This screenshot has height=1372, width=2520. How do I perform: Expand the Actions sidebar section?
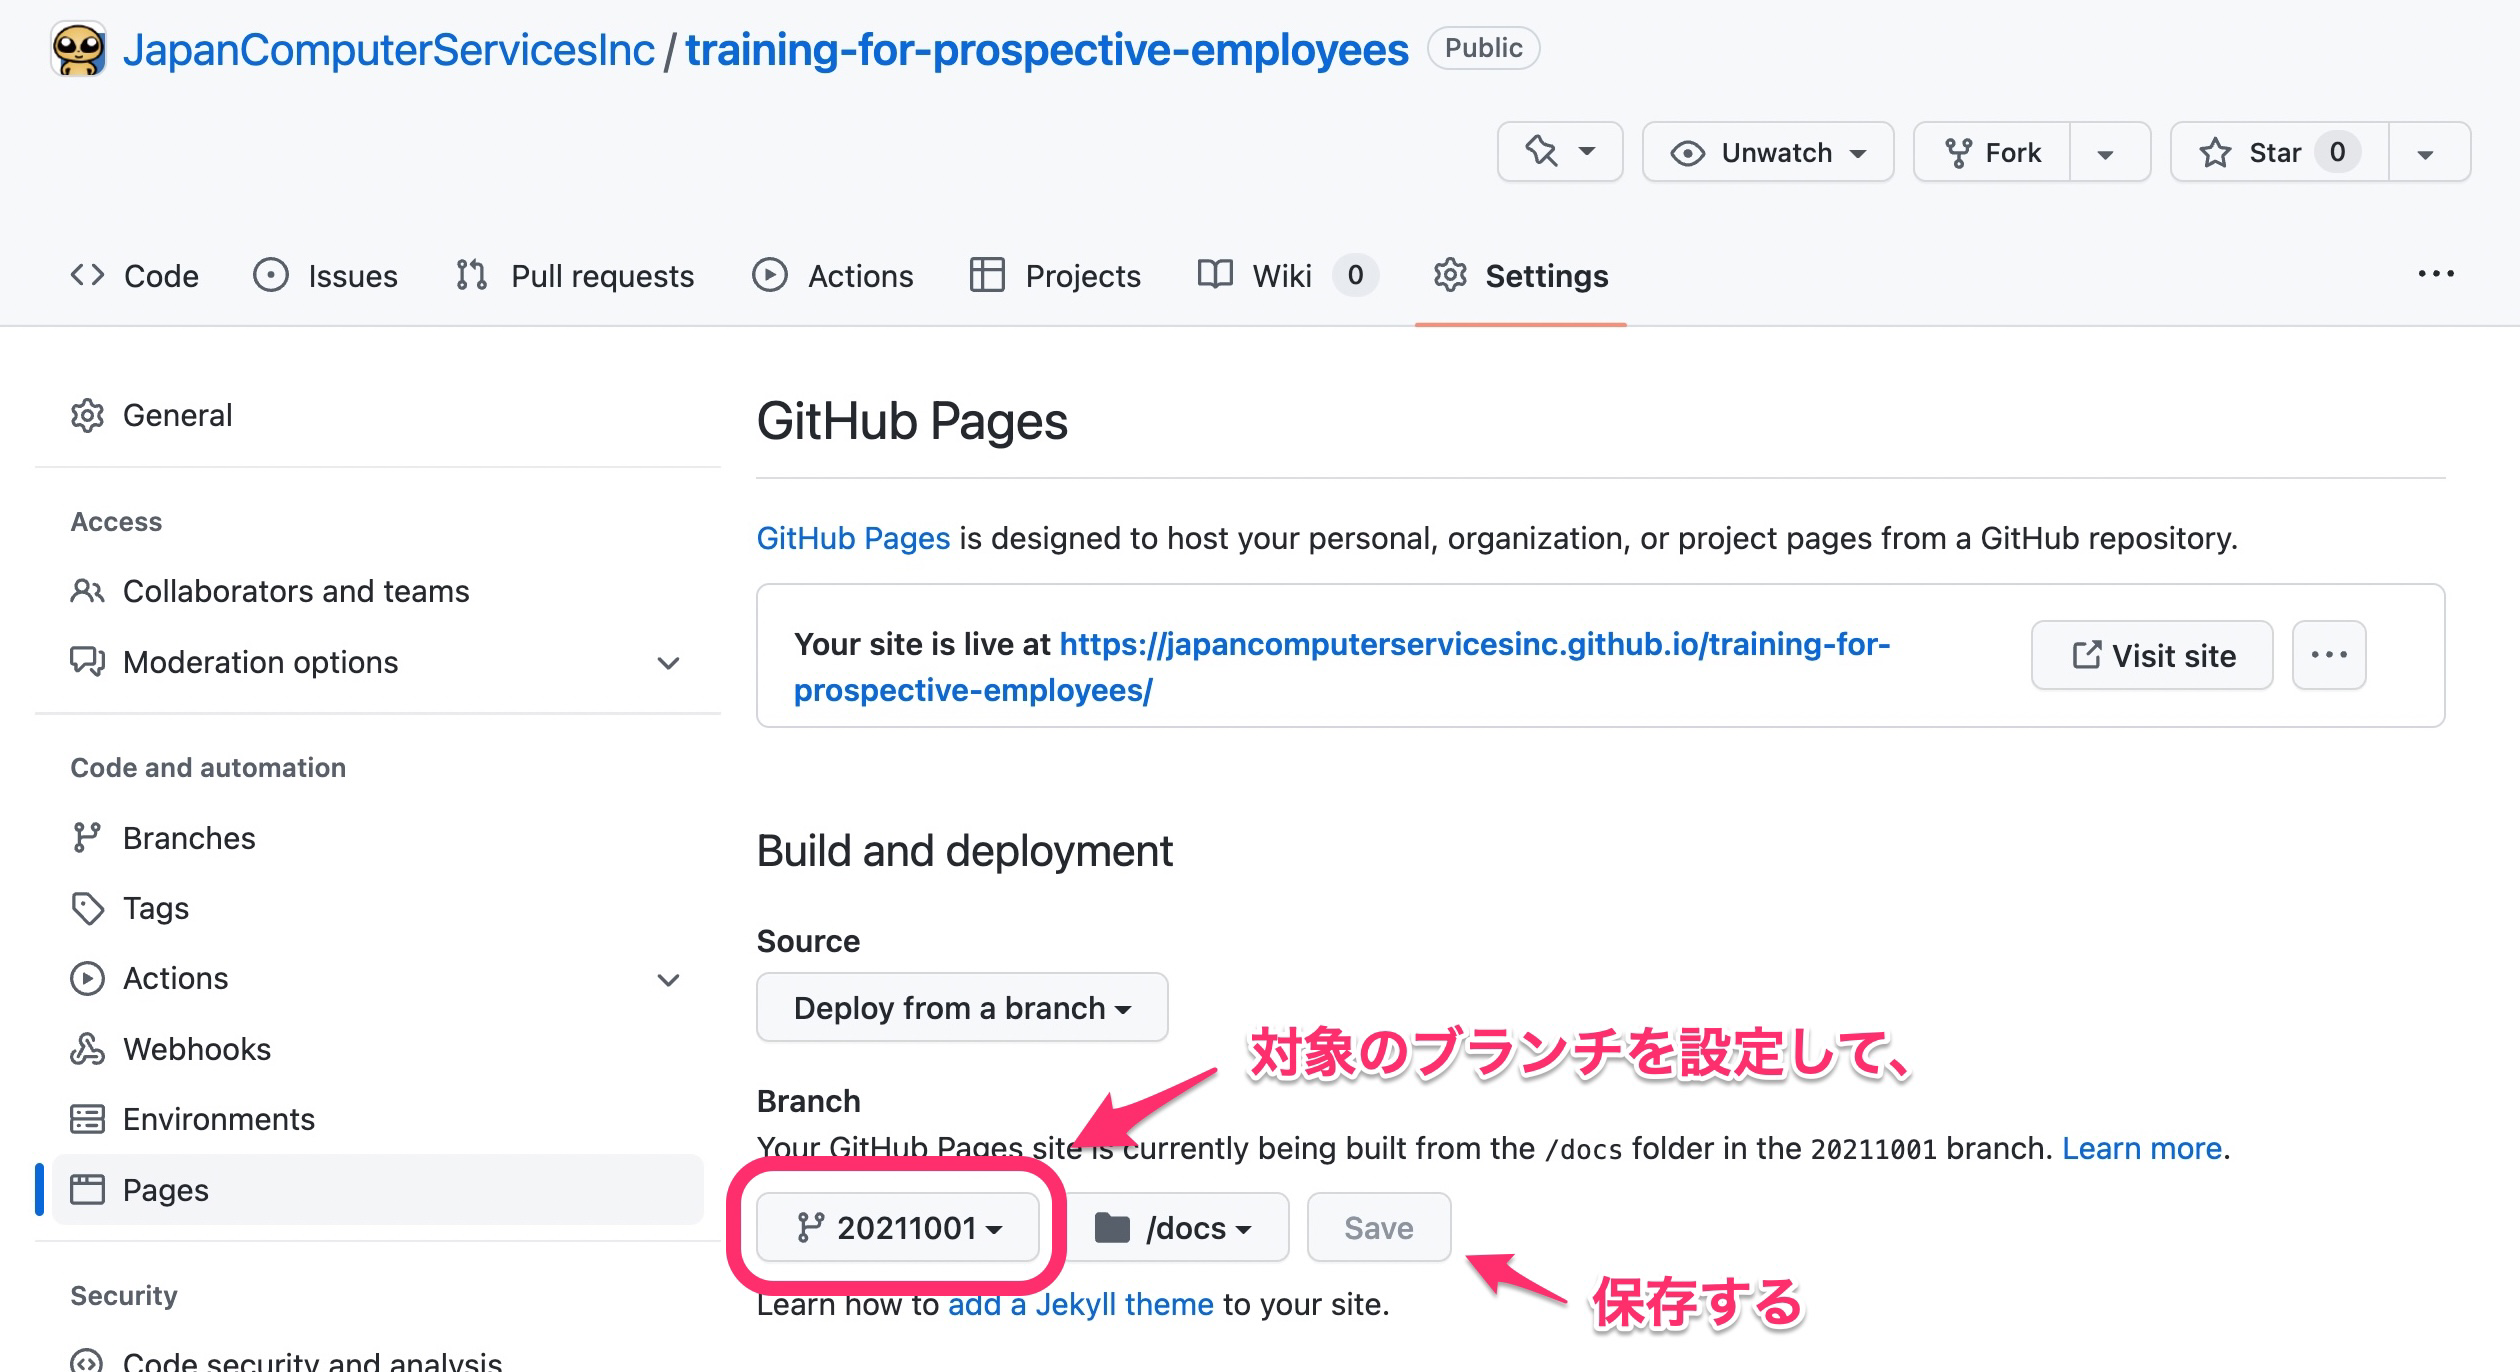pos(668,978)
